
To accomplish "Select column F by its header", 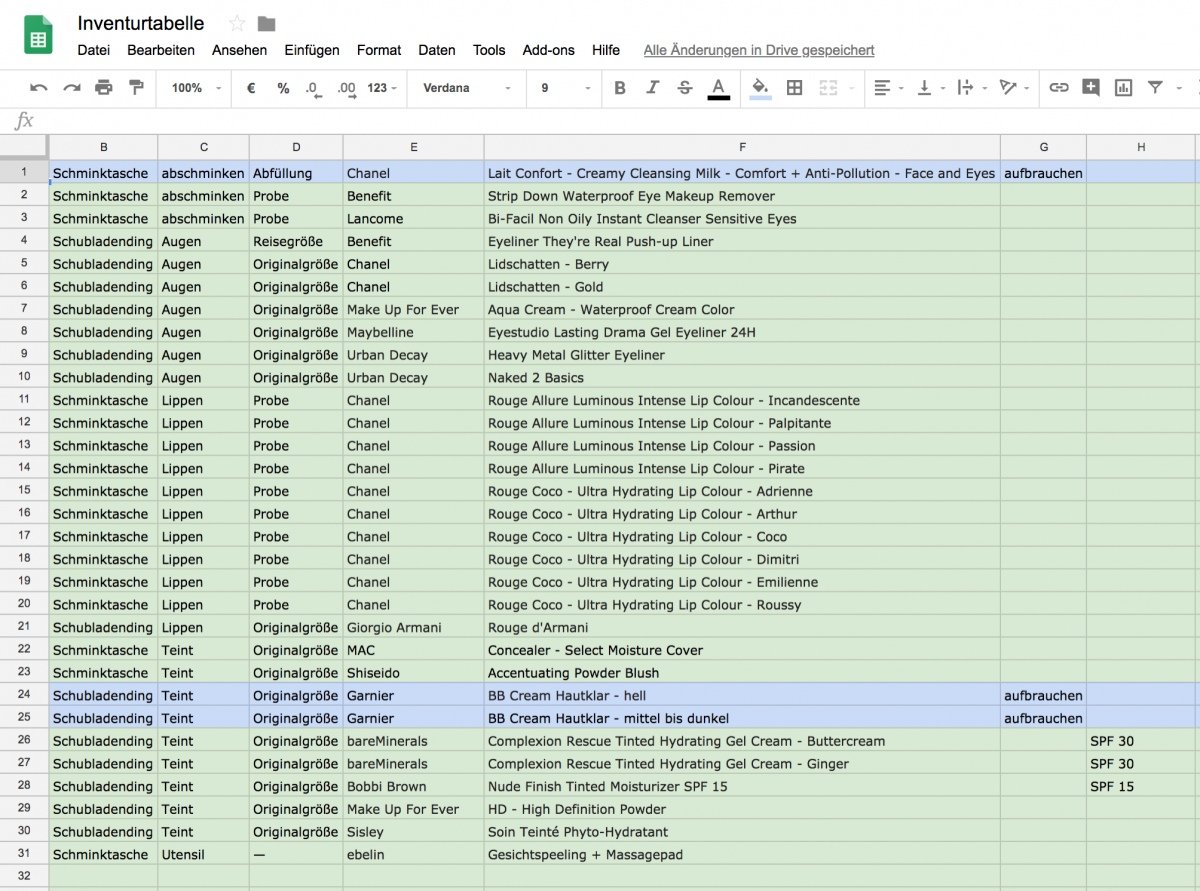I will click(742, 148).
